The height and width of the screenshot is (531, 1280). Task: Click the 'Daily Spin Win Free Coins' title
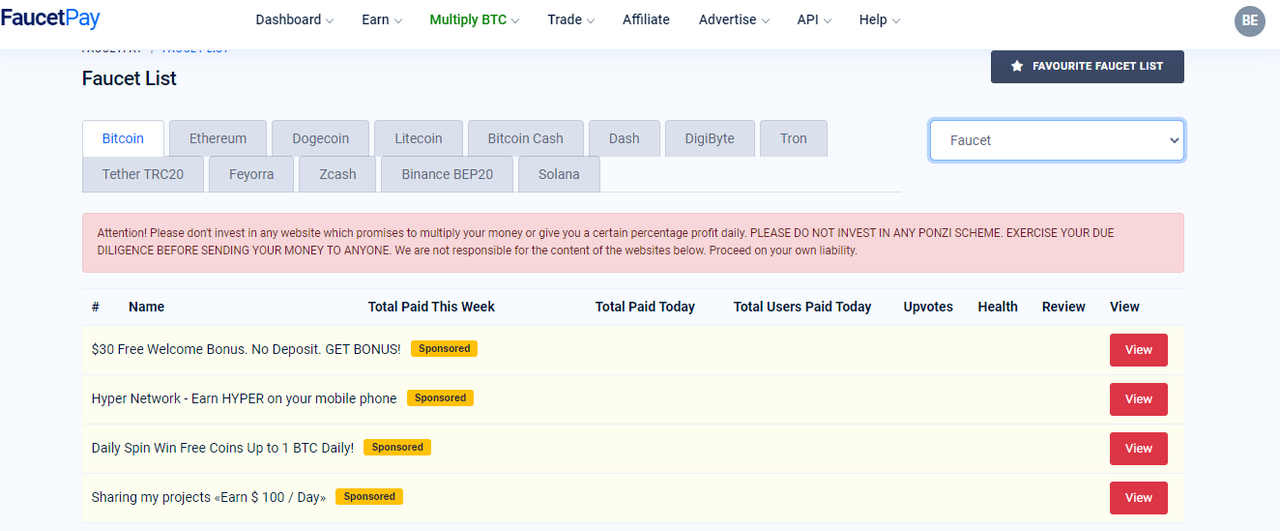(222, 448)
